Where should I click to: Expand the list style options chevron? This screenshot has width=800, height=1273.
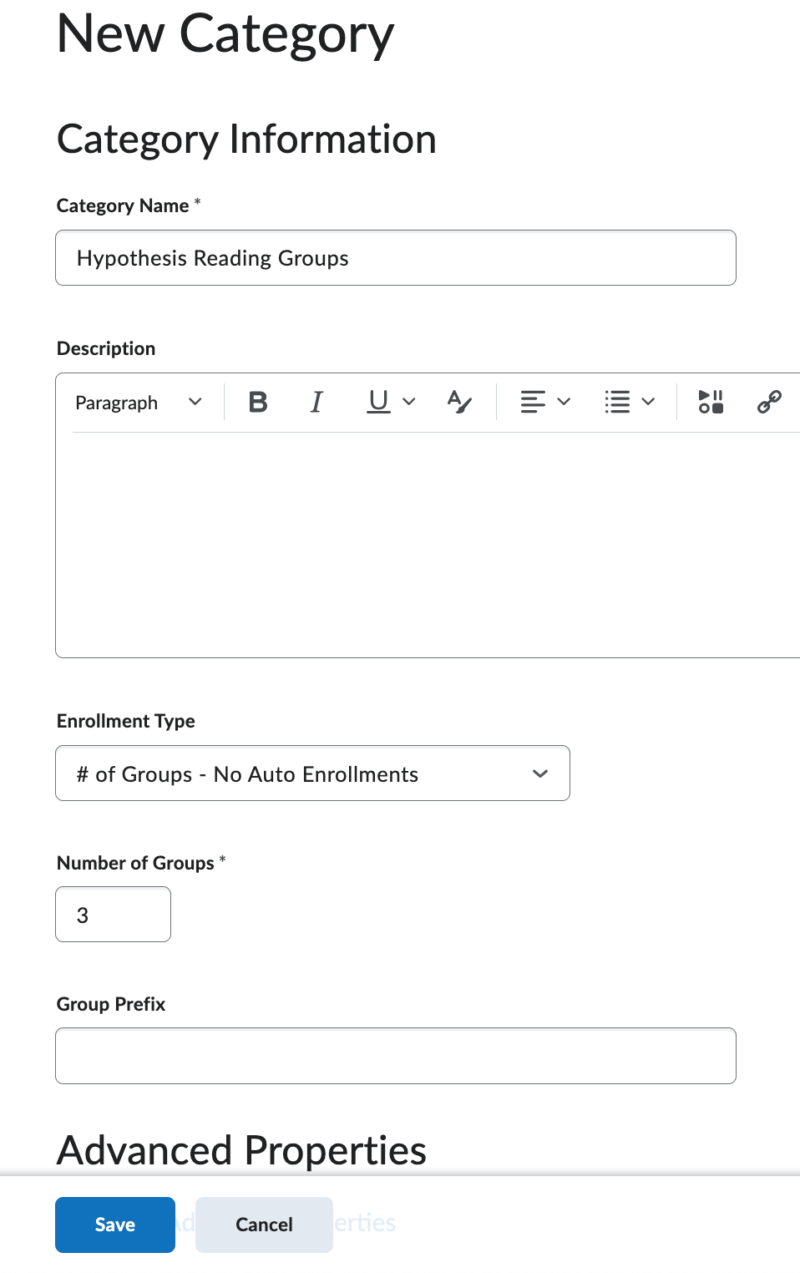pyautogui.click(x=647, y=401)
